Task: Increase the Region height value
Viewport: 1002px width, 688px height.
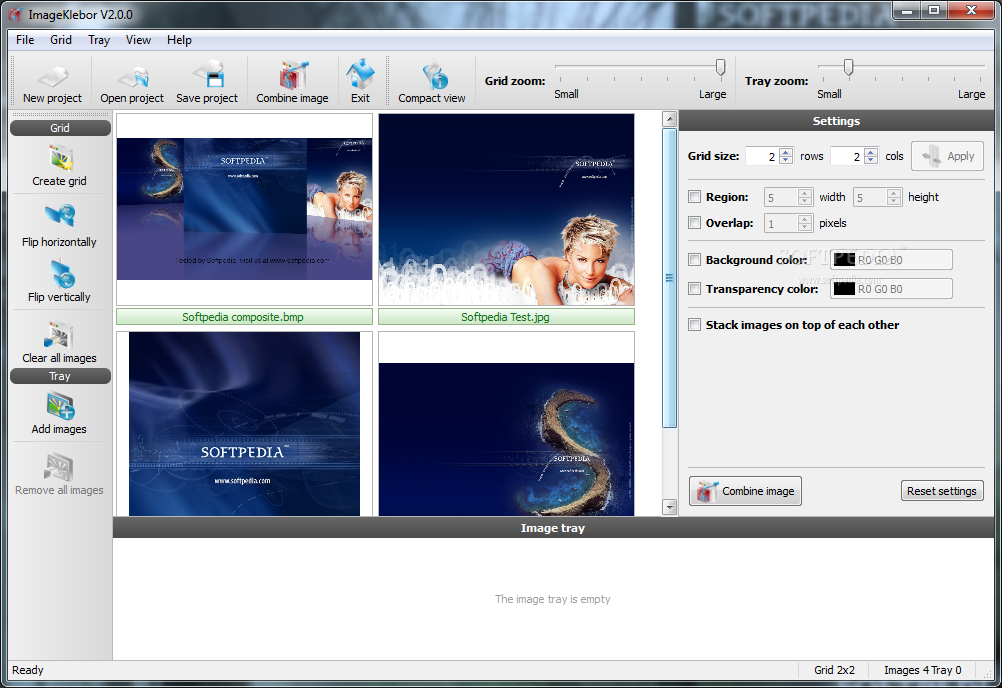Action: tap(894, 193)
